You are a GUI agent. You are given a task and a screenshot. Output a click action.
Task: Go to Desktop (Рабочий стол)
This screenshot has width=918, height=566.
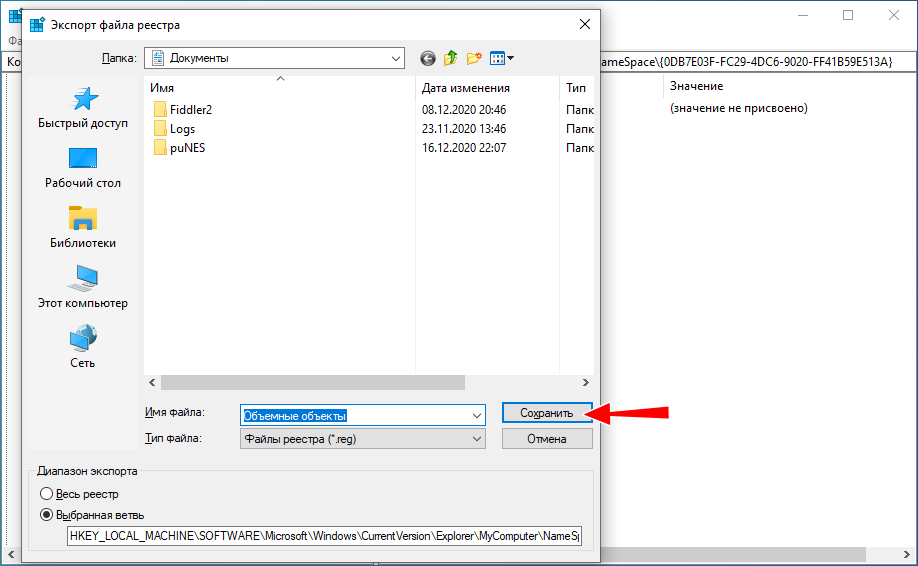[83, 168]
